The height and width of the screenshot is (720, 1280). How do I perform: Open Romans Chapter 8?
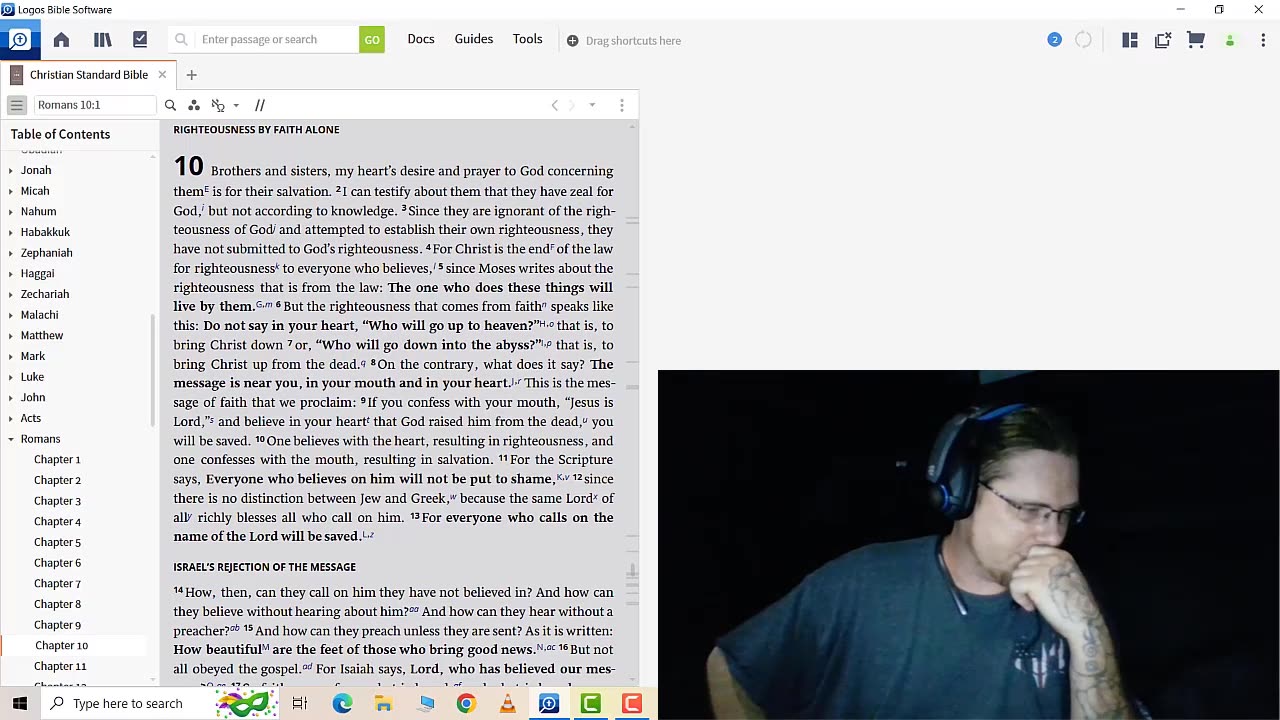tap(57, 604)
